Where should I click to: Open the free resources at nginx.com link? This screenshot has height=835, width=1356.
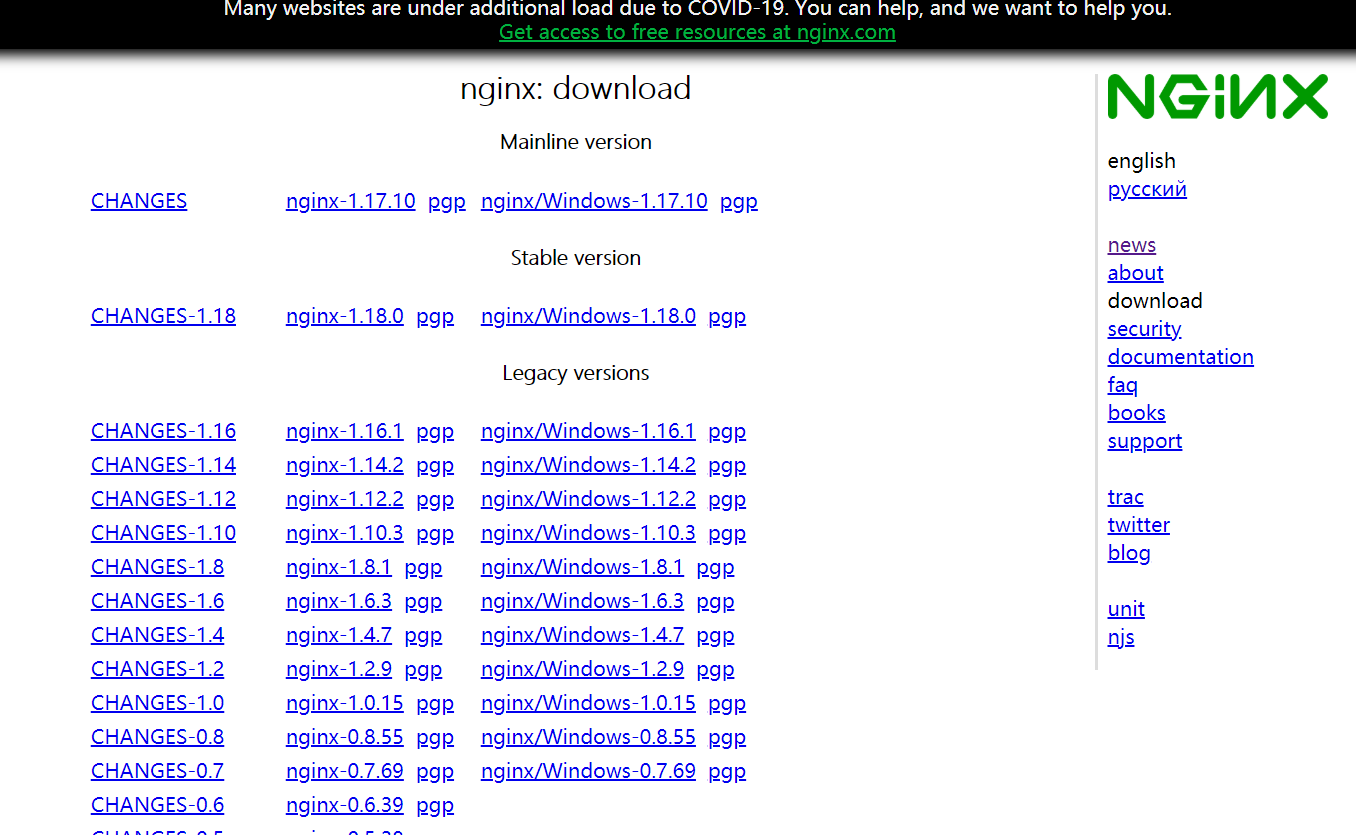point(697,32)
